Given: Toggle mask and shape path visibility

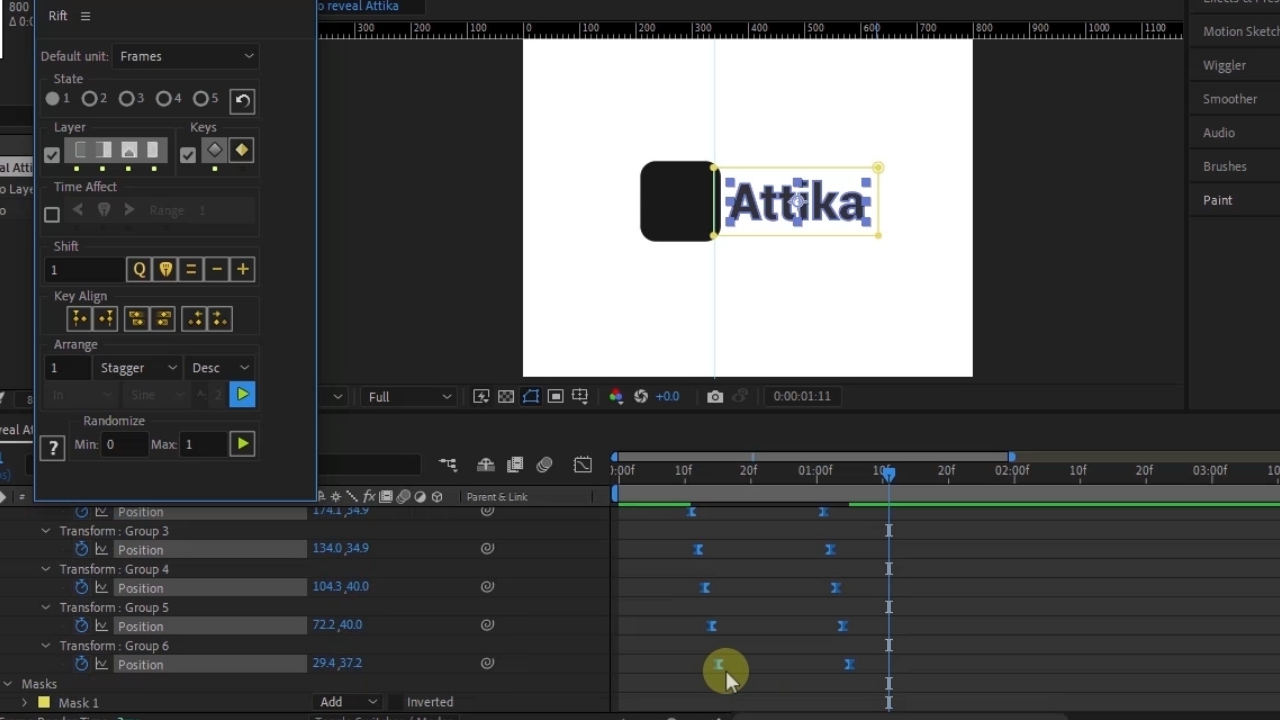Looking at the screenshot, I should [x=531, y=396].
